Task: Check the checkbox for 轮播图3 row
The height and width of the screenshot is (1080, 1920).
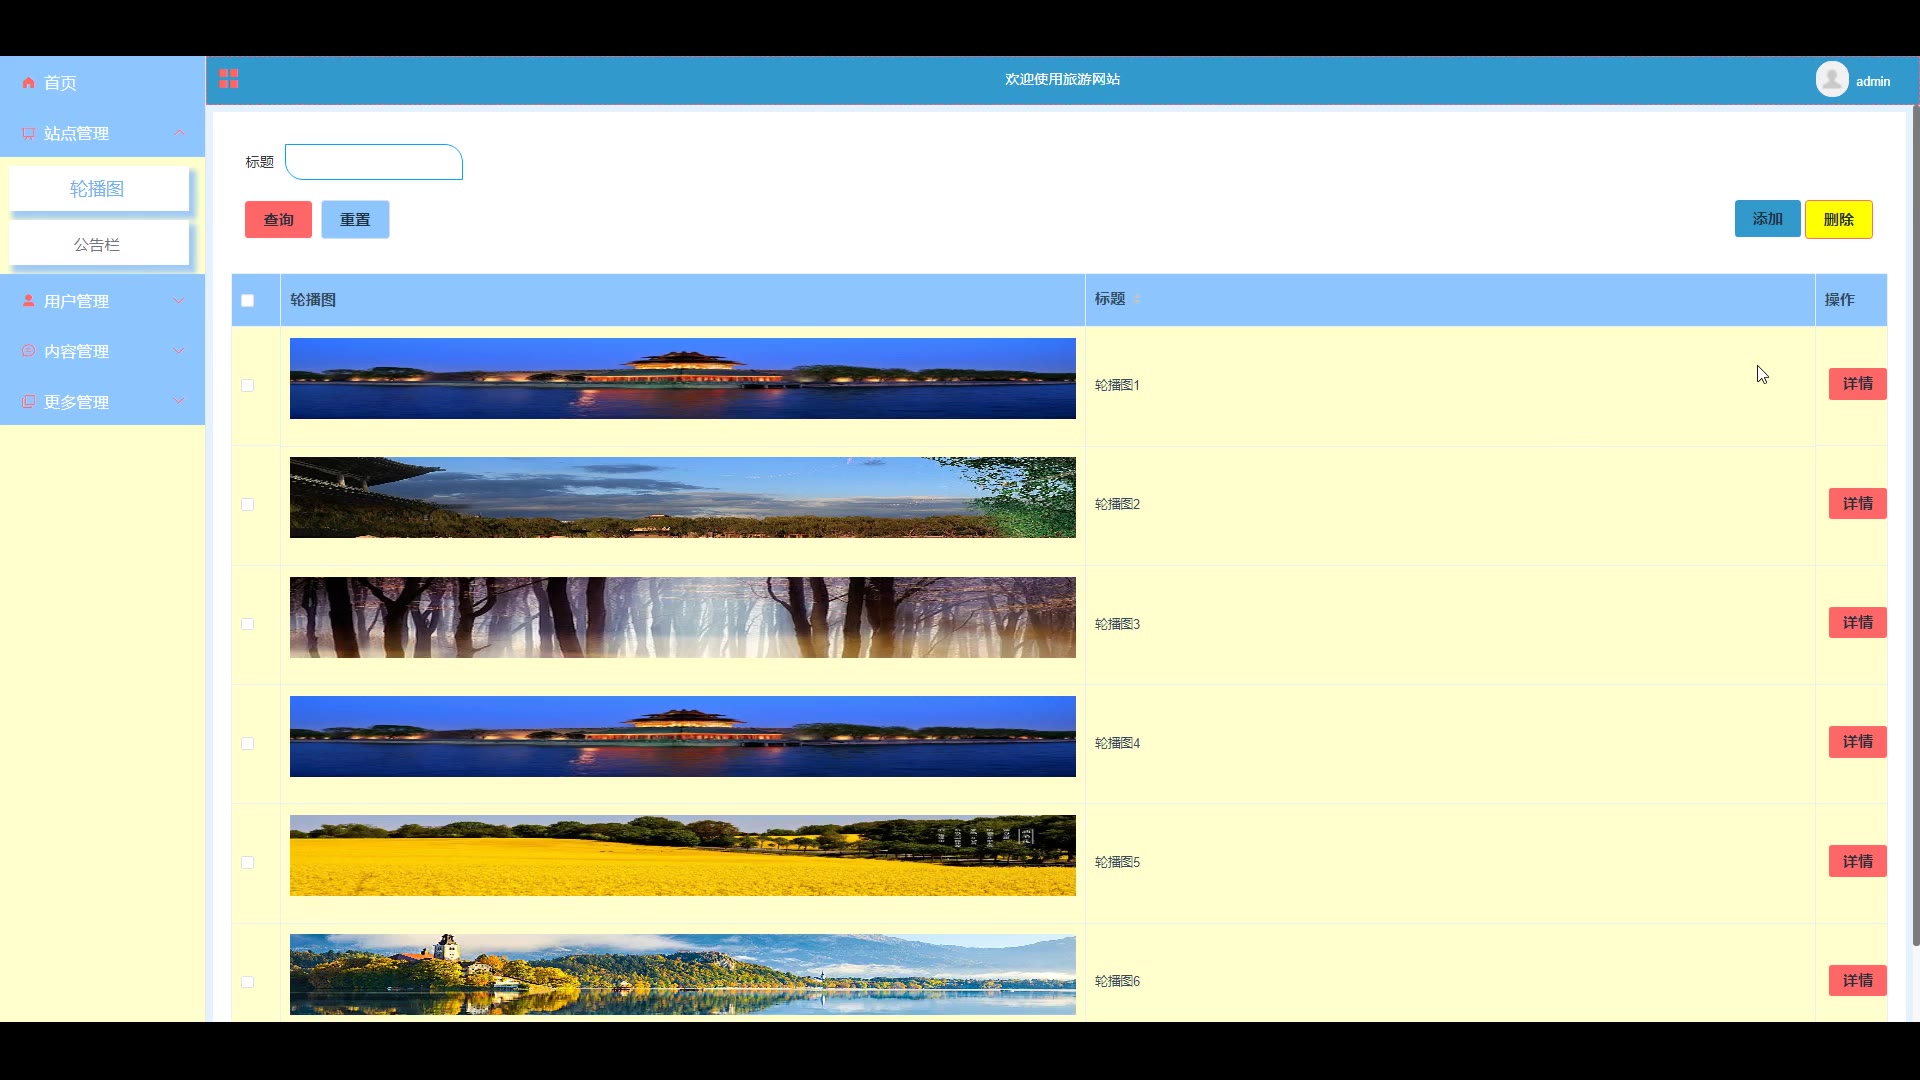Action: 248,624
